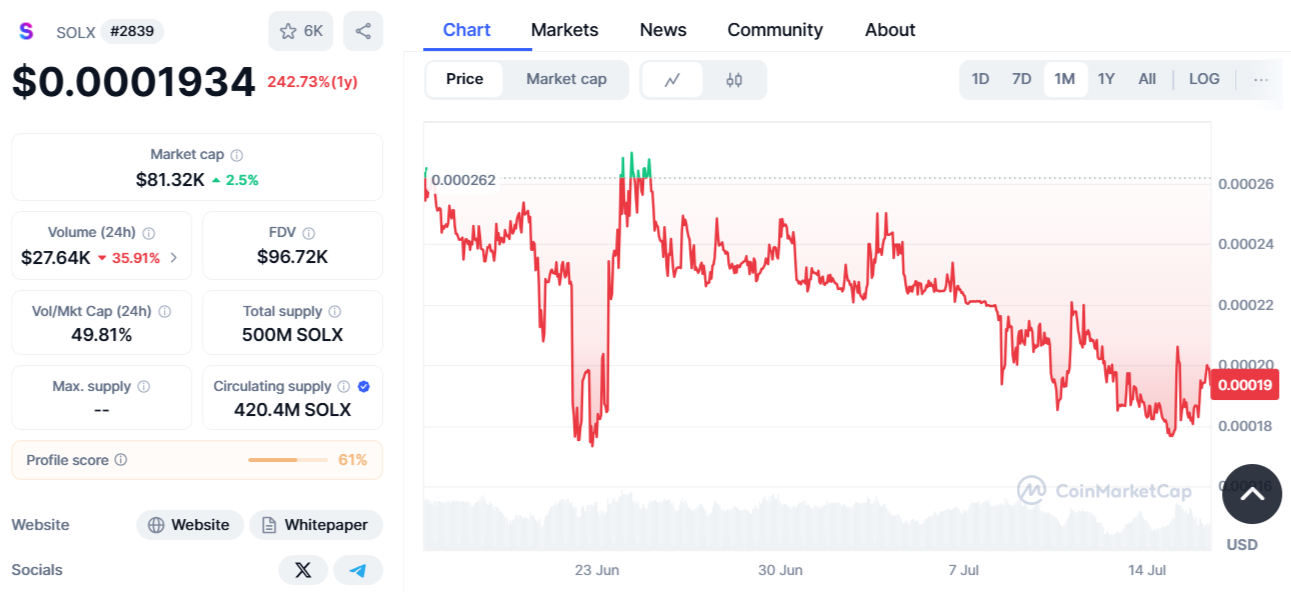
Task: Add SOLX to watchlist with star button
Action: point(301,31)
